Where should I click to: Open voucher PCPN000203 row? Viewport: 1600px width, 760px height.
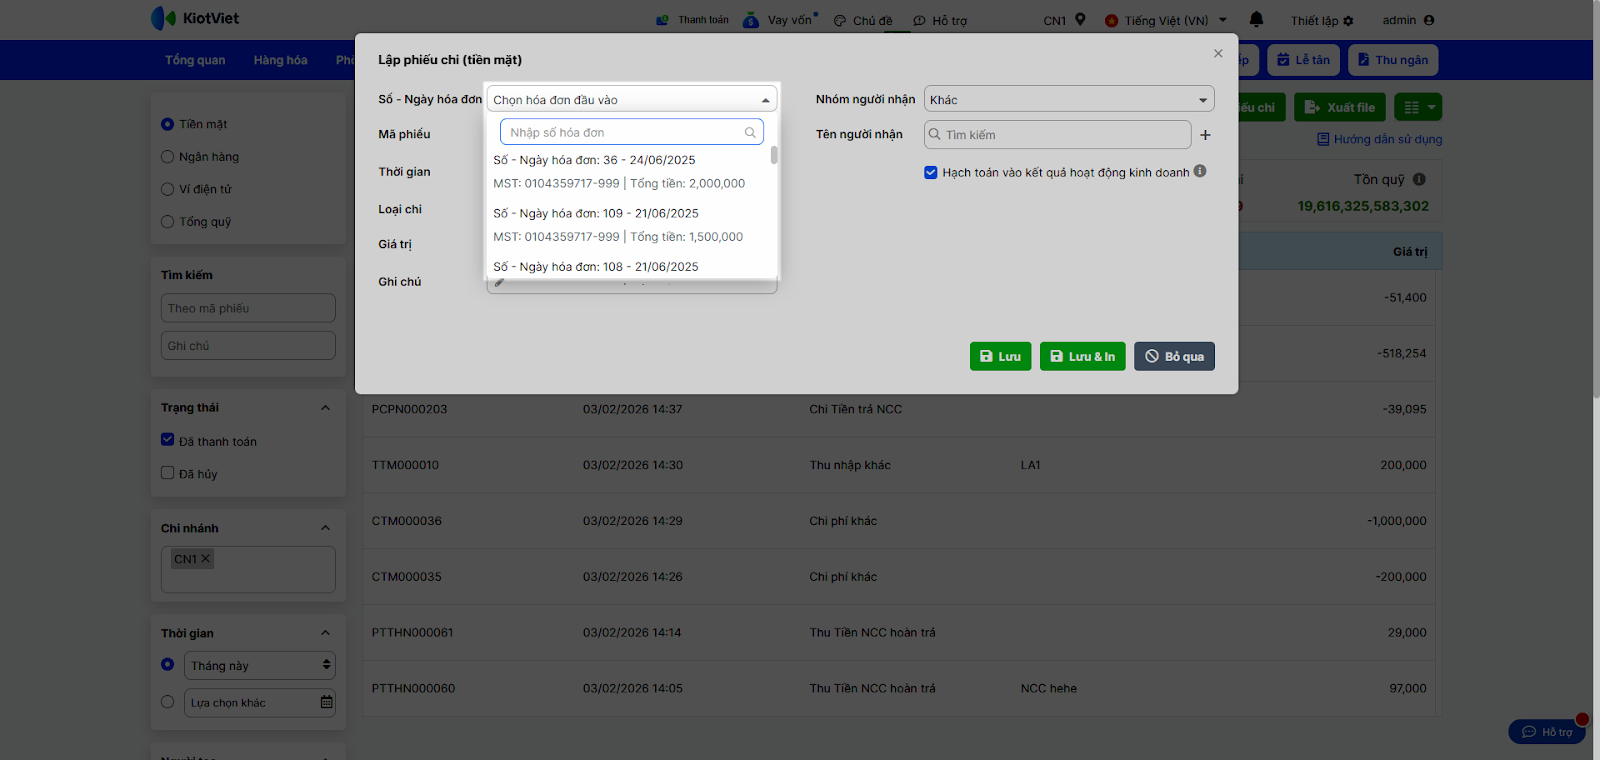(901, 409)
